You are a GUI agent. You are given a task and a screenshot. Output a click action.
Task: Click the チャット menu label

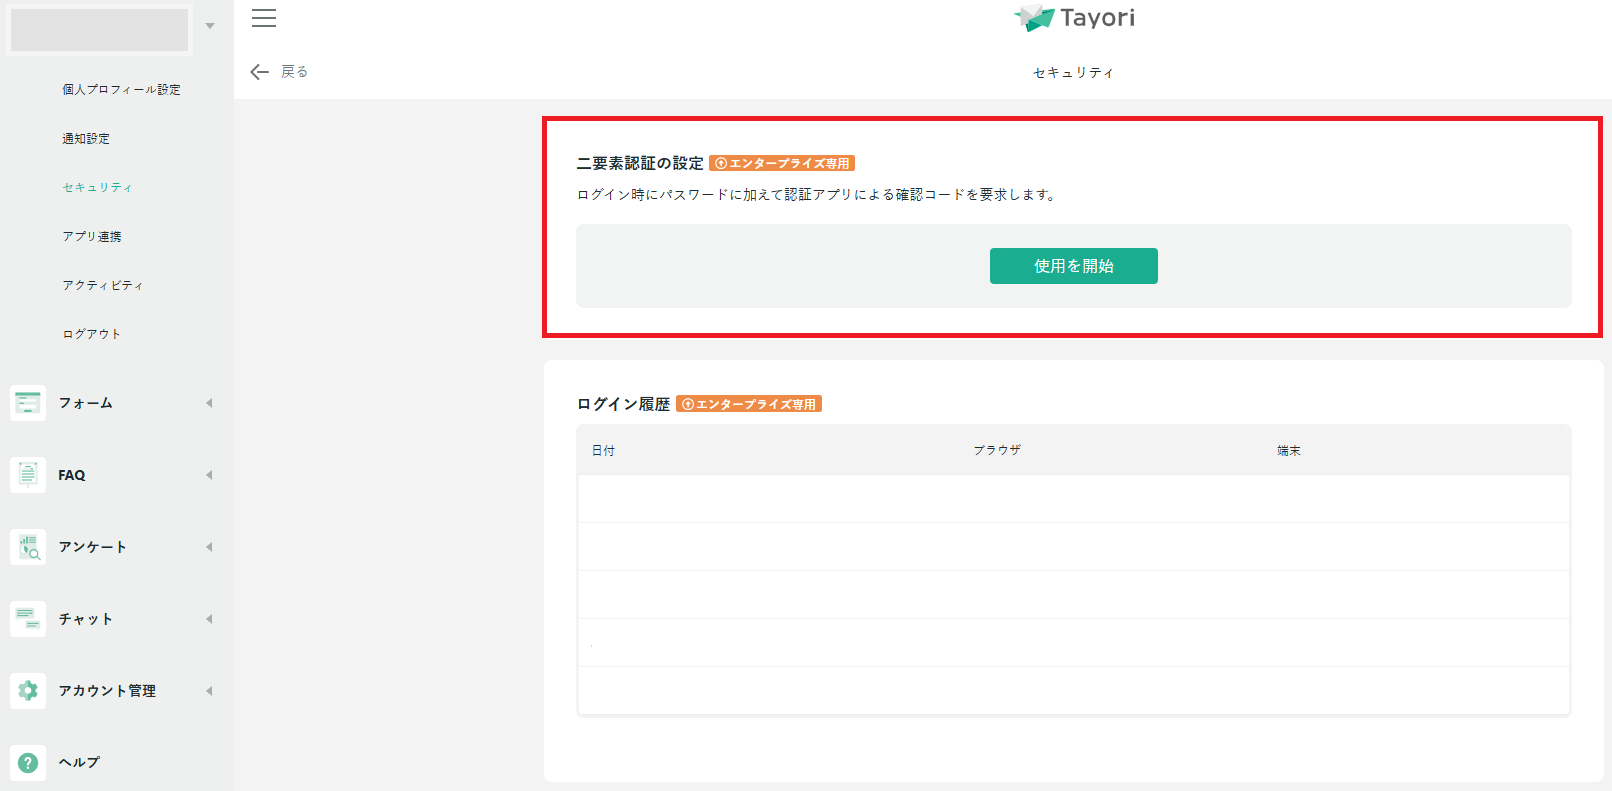click(x=86, y=619)
